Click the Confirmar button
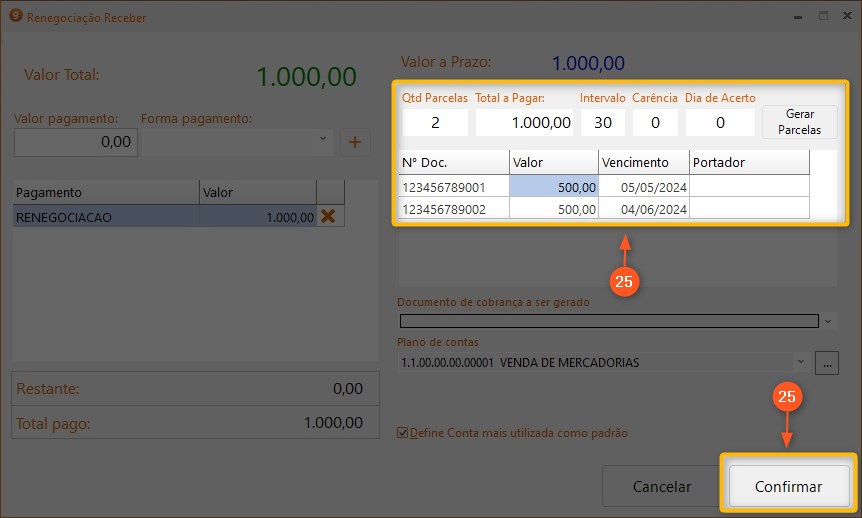 tap(788, 487)
